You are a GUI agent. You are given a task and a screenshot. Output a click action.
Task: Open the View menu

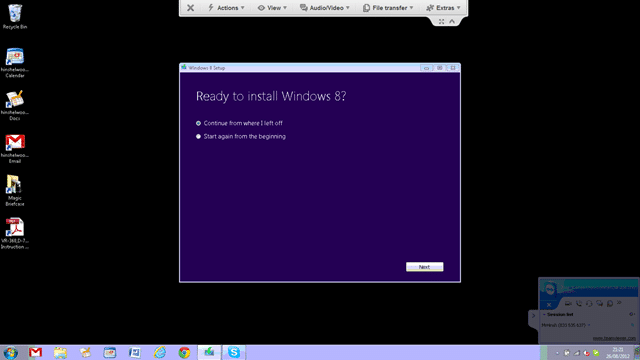coord(272,8)
